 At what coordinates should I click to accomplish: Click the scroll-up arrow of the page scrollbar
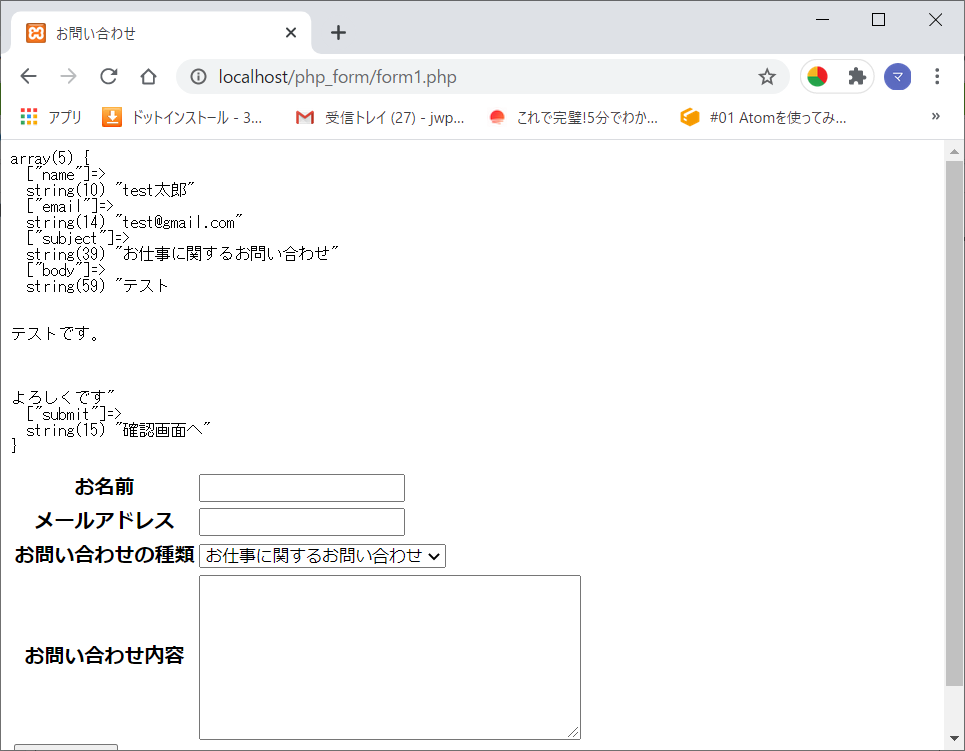954,151
